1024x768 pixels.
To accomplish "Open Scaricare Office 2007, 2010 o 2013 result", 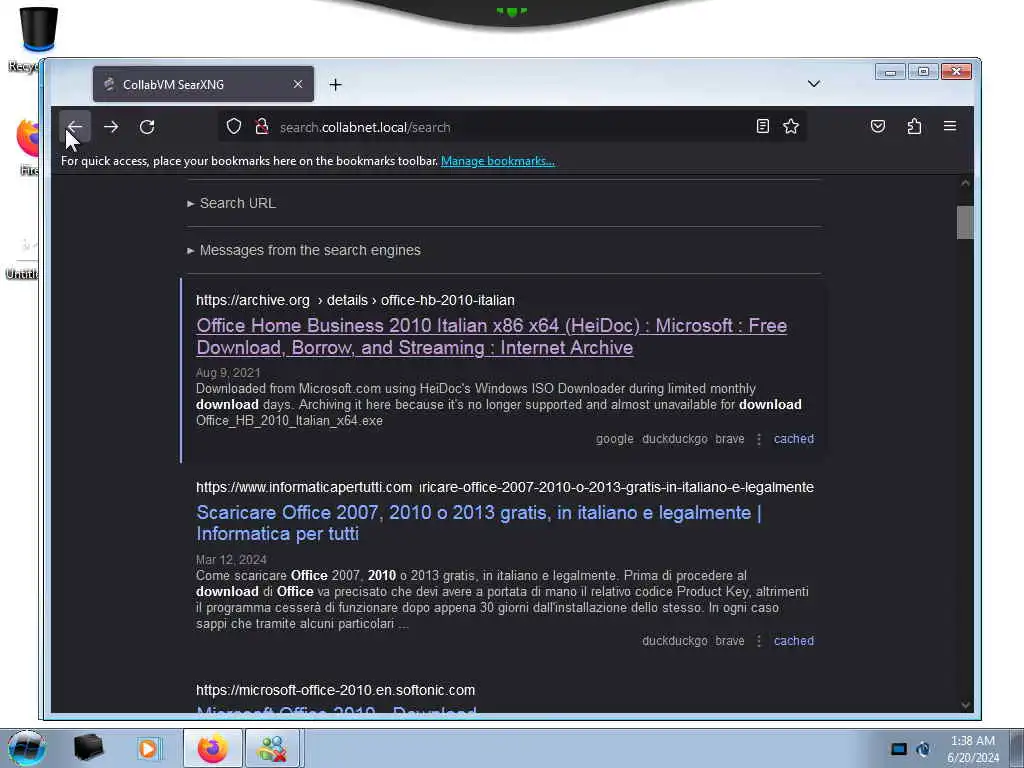I will [479, 523].
